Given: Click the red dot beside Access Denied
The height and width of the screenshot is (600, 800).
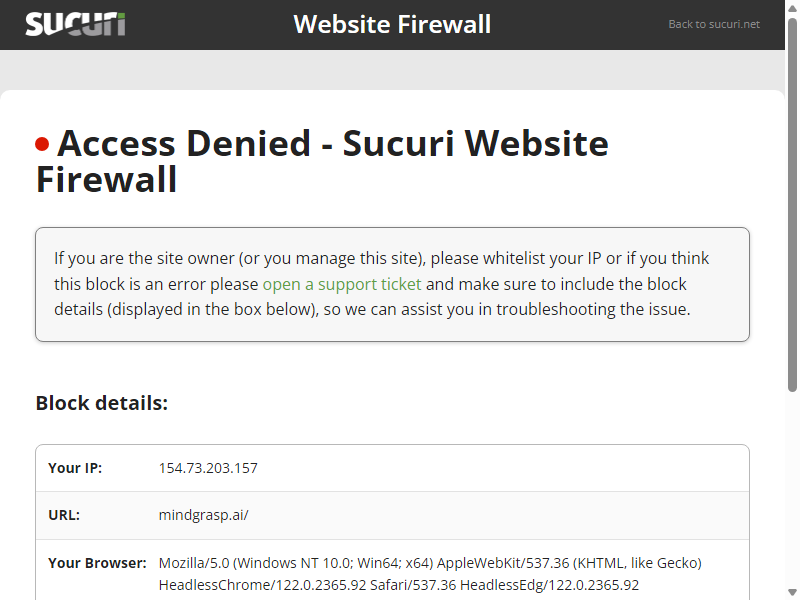Looking at the screenshot, I should pyautogui.click(x=42, y=144).
